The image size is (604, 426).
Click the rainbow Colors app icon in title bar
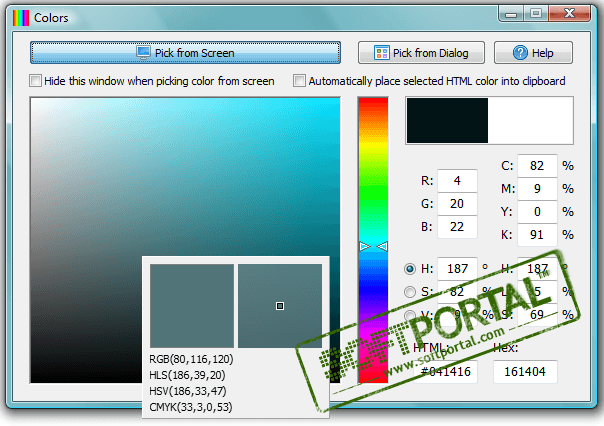[x=21, y=18]
